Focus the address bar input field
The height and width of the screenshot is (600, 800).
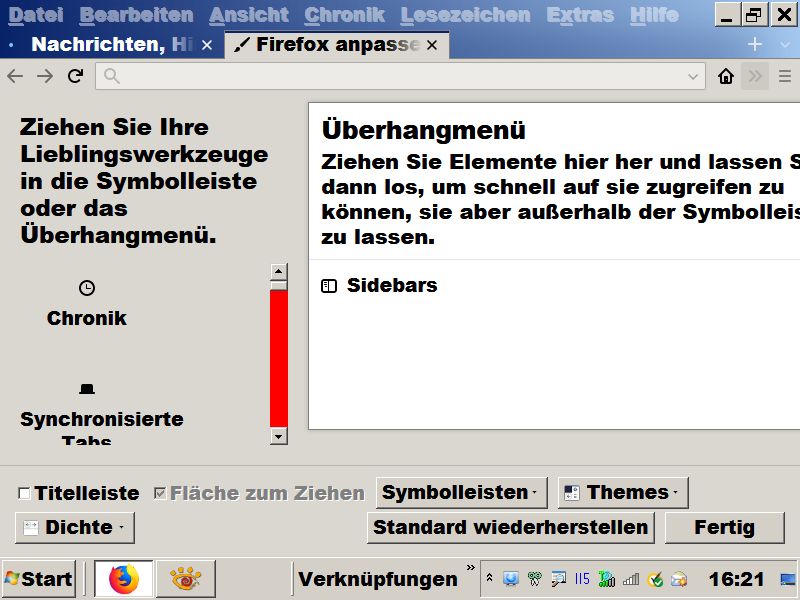click(400, 77)
